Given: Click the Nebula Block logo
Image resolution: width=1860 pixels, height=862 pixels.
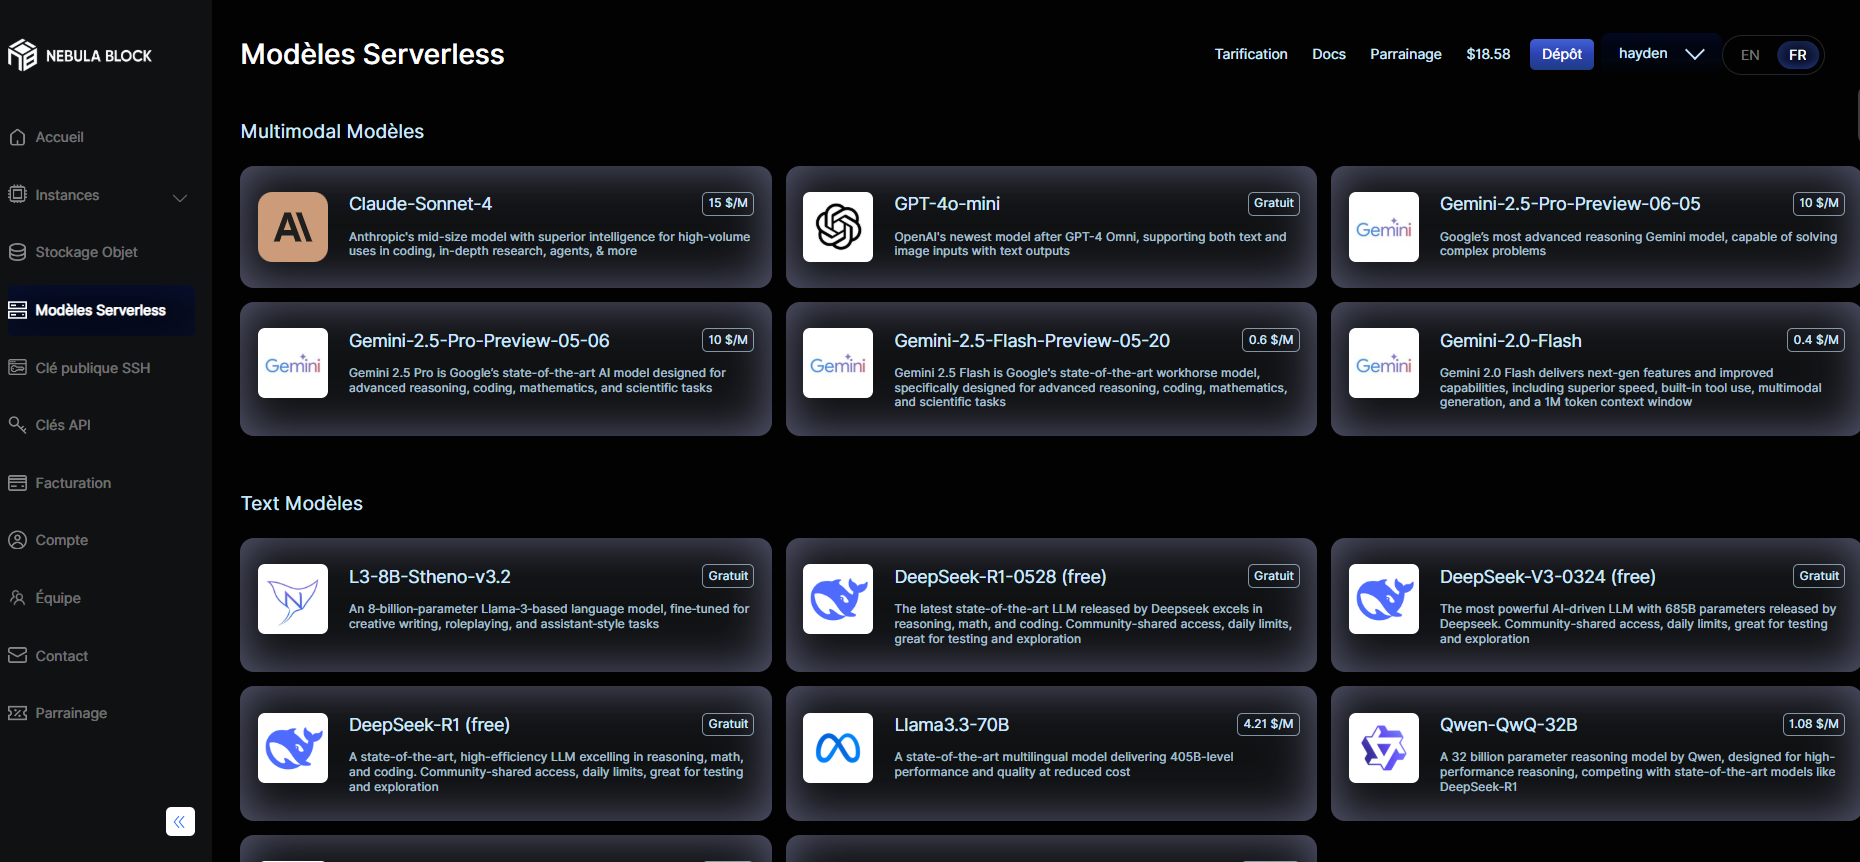Looking at the screenshot, I should (x=80, y=55).
